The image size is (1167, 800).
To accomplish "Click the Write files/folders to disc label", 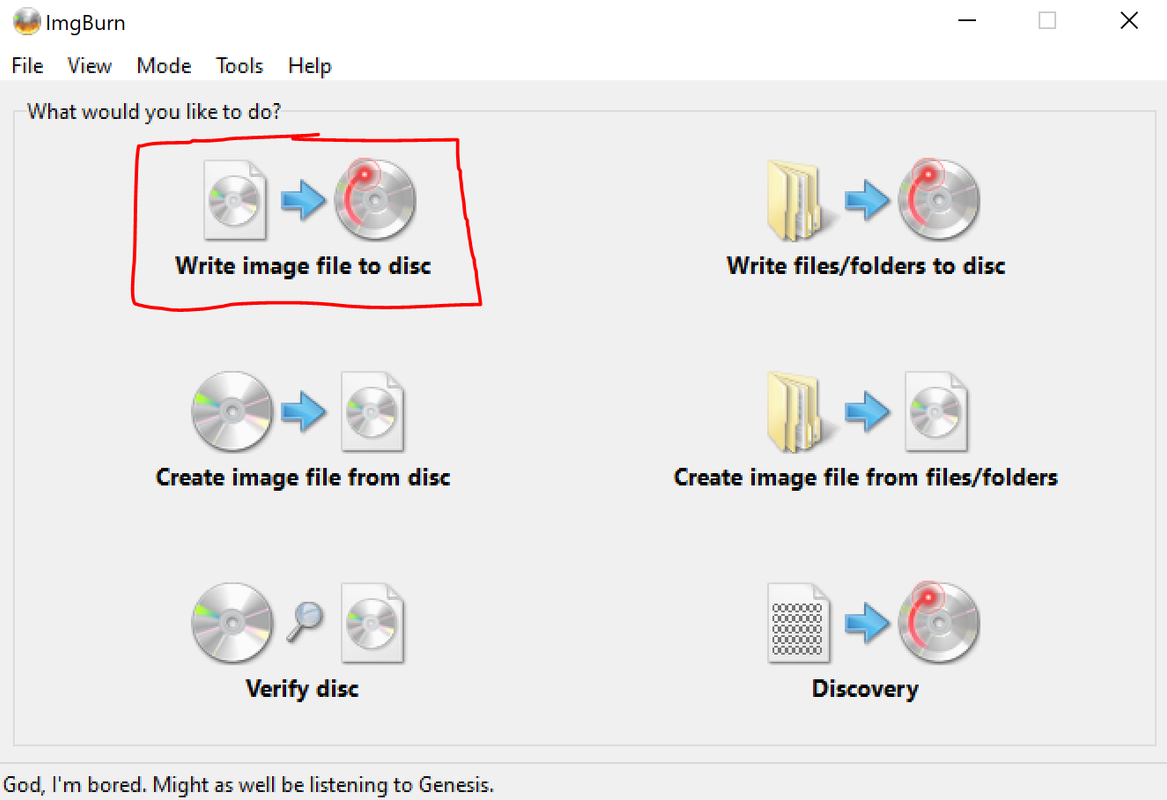I will 866,266.
